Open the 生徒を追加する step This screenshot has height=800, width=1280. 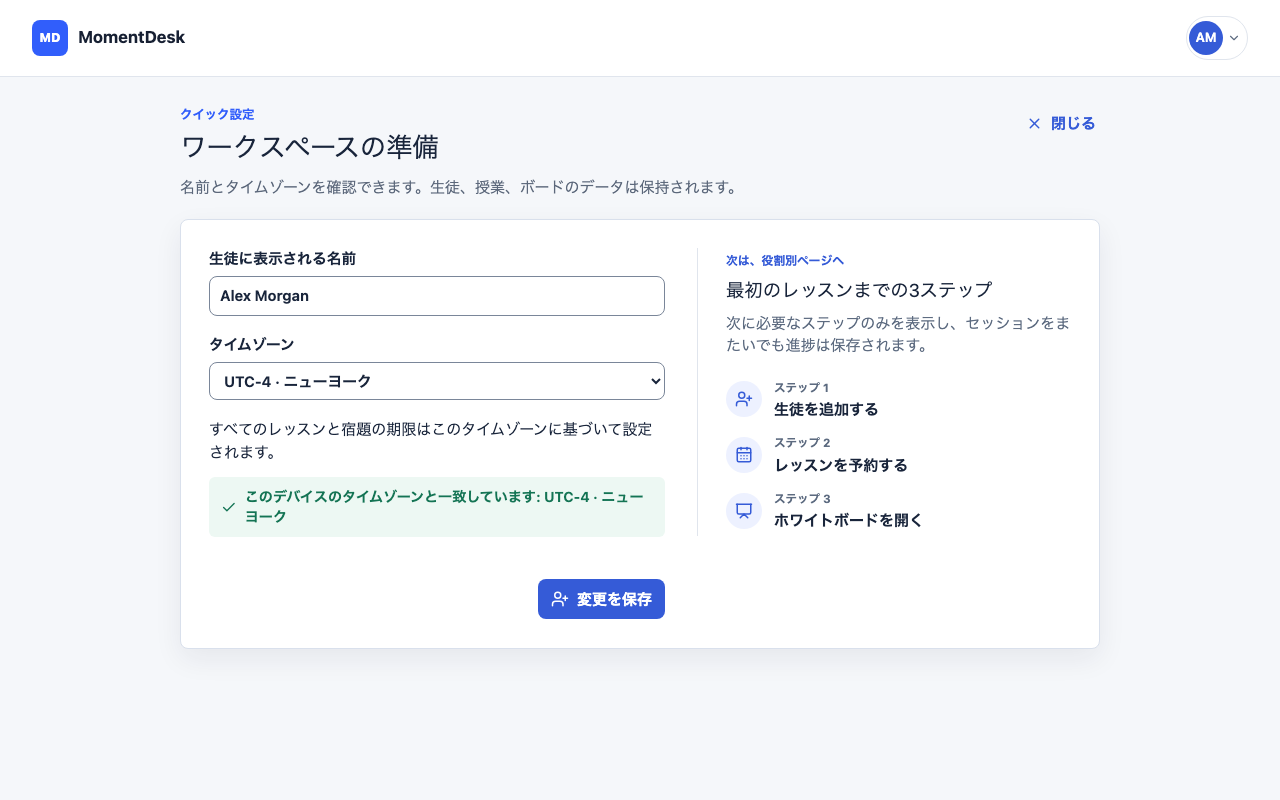pyautogui.click(x=826, y=409)
